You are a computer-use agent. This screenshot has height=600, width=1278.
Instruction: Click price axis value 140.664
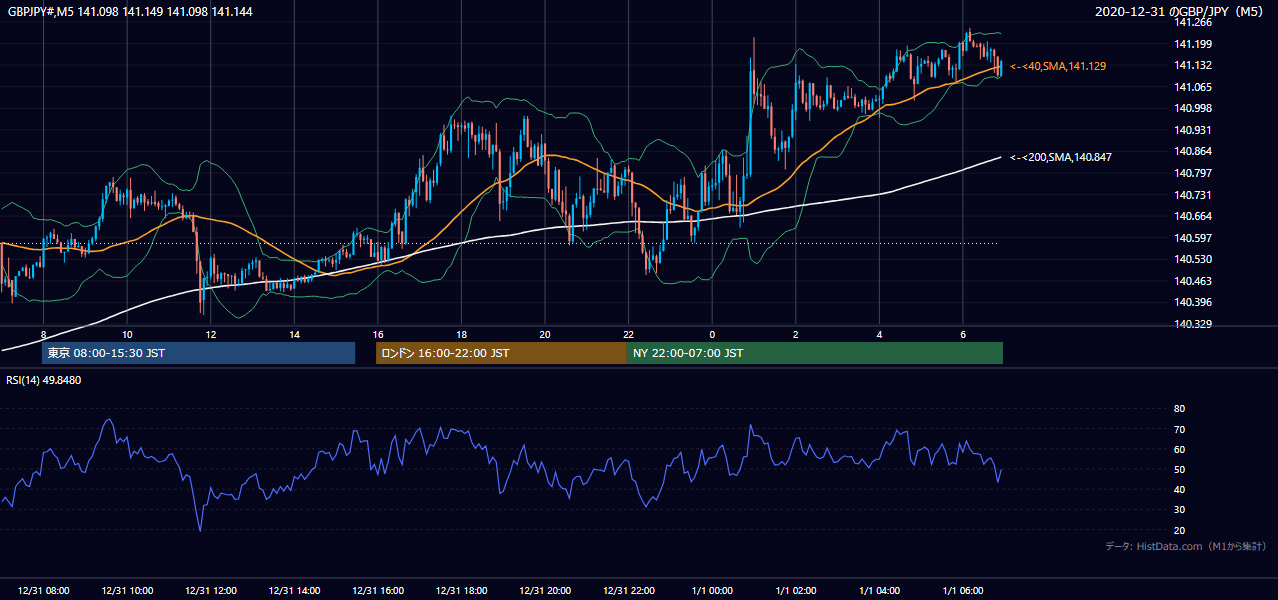pyautogui.click(x=1192, y=216)
